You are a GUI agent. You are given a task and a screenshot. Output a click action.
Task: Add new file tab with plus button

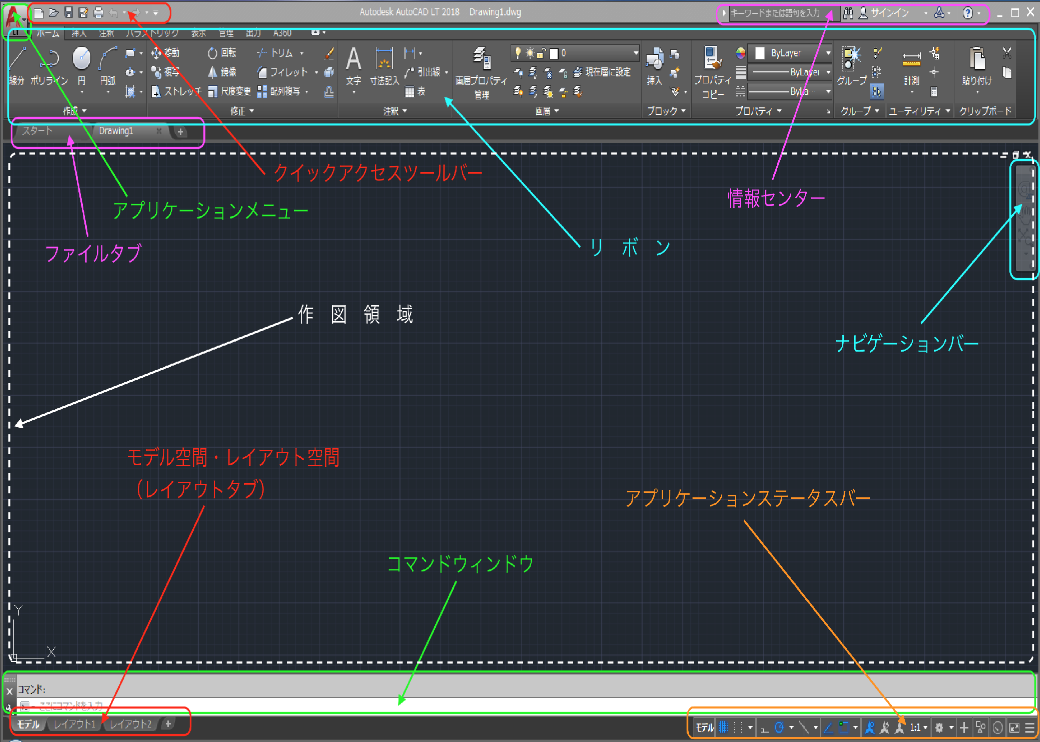pyautogui.click(x=180, y=132)
